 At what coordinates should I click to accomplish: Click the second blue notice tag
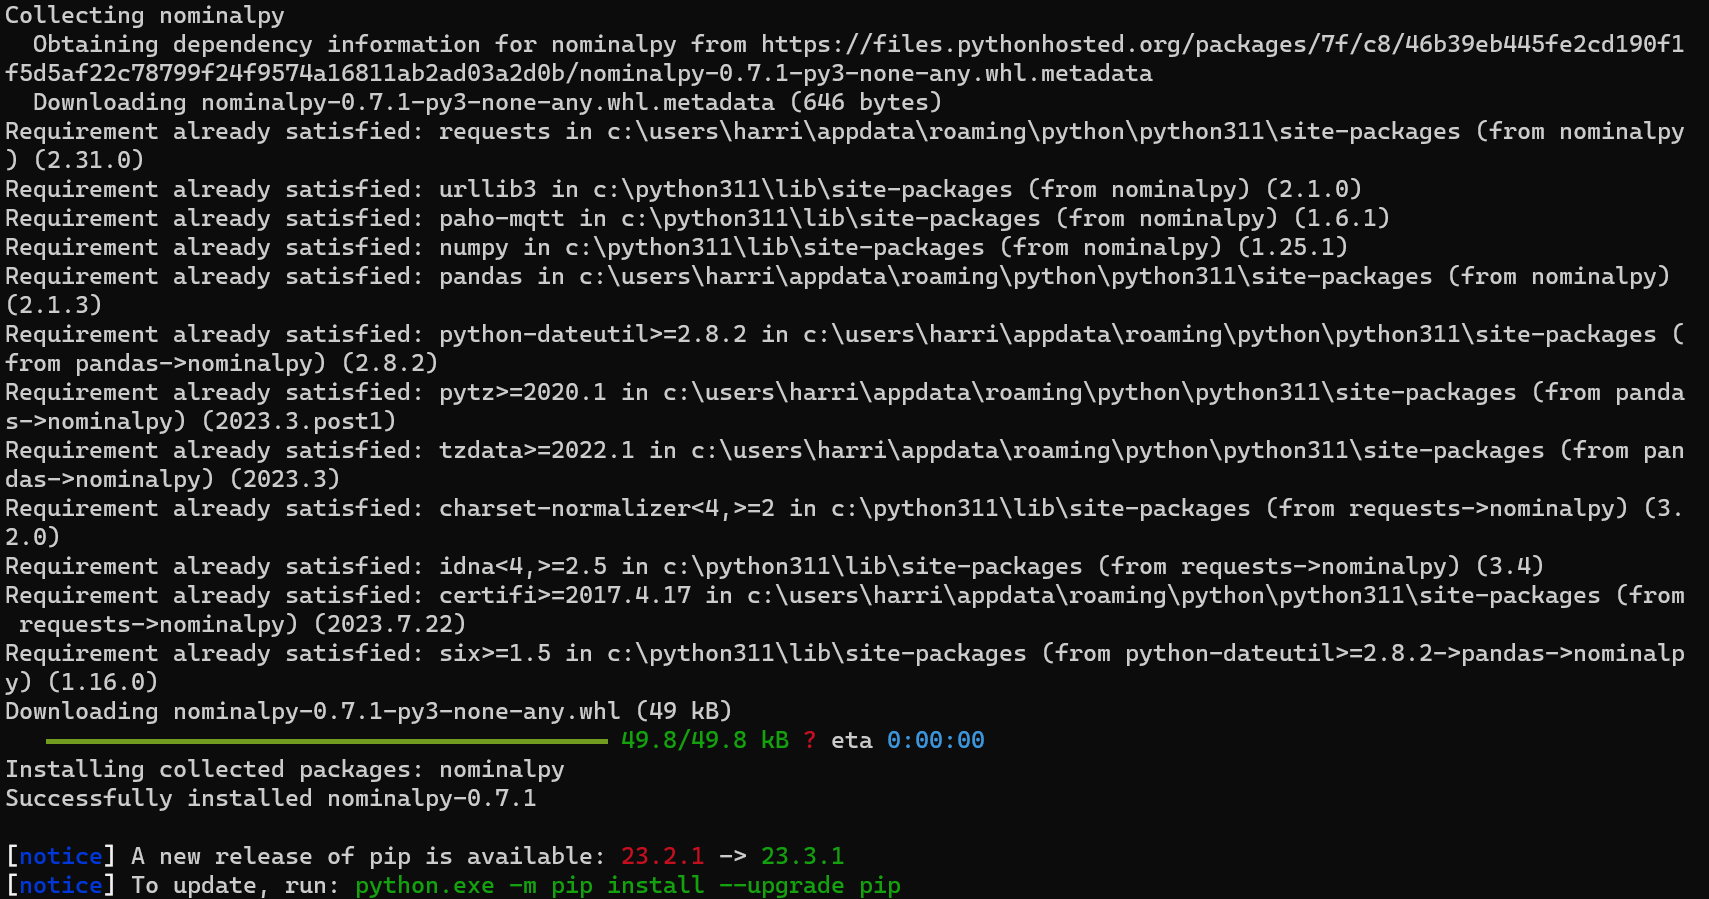pyautogui.click(x=61, y=885)
